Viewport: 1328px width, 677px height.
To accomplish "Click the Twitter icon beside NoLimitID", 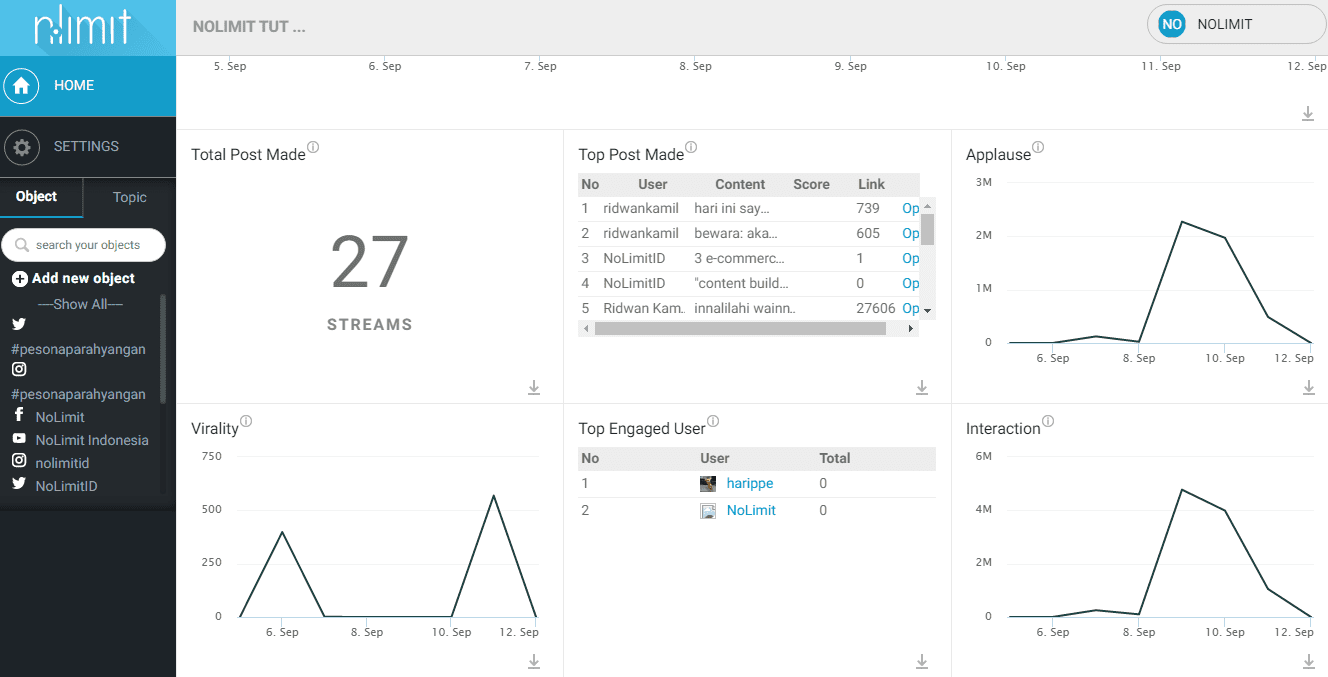I will pyautogui.click(x=19, y=483).
